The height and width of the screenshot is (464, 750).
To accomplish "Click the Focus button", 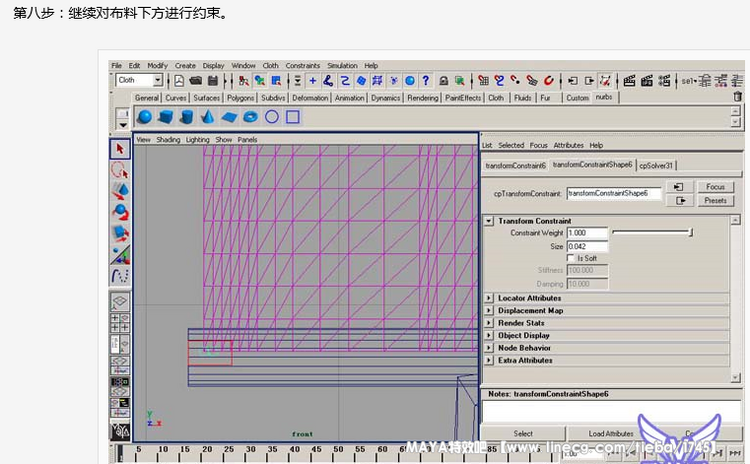I will [x=714, y=187].
